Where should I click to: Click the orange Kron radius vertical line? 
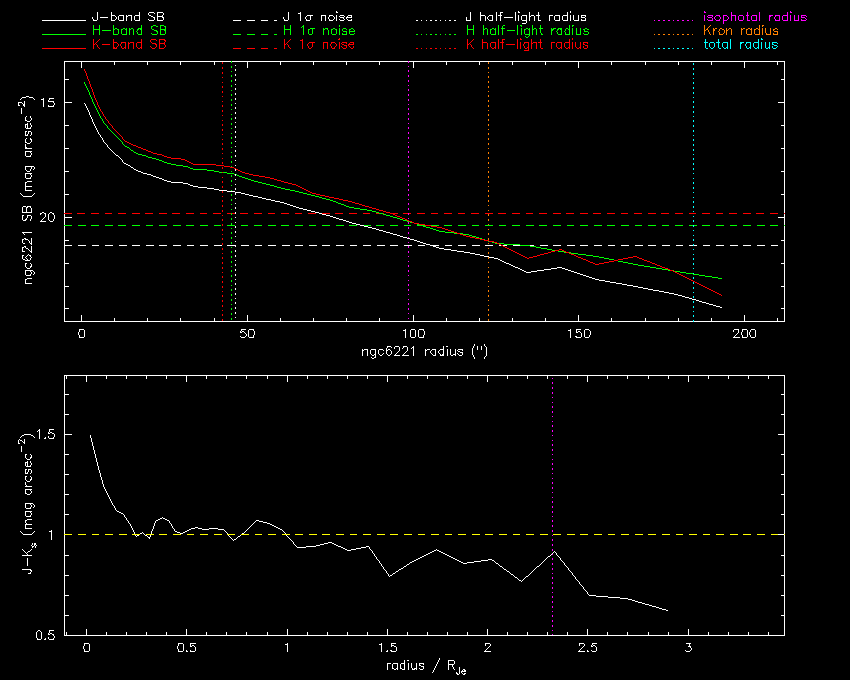click(x=488, y=191)
